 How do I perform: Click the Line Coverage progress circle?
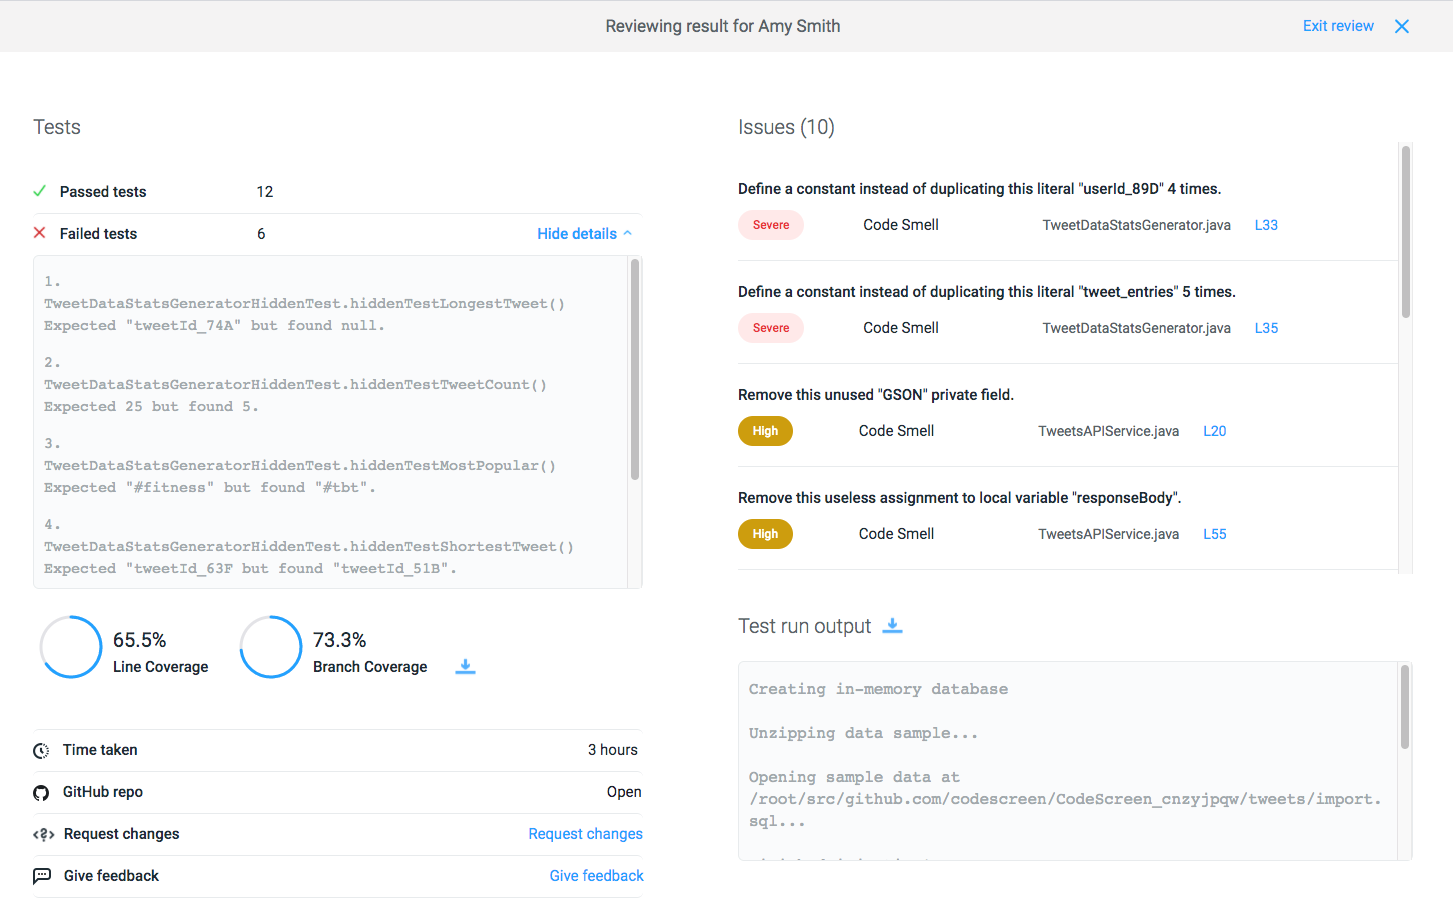pos(71,646)
